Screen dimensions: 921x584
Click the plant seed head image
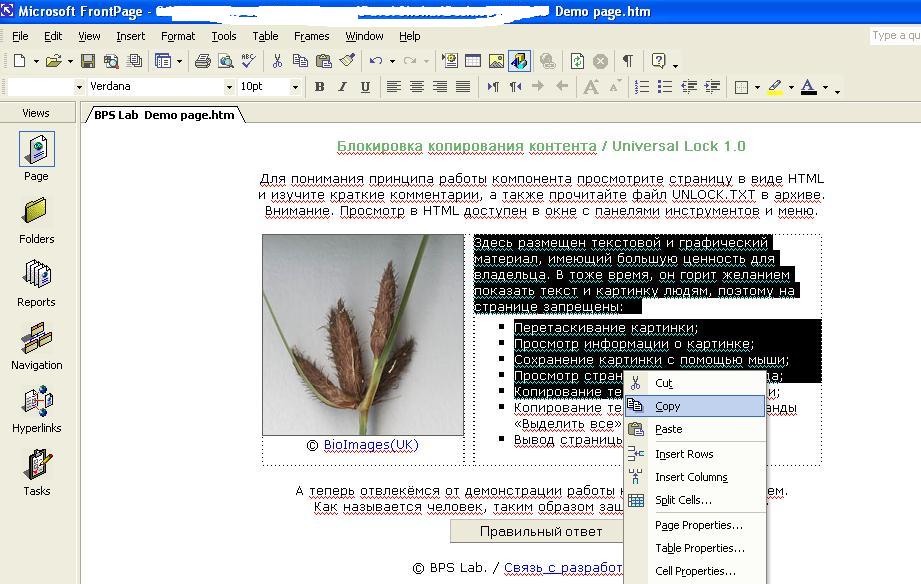[363, 335]
